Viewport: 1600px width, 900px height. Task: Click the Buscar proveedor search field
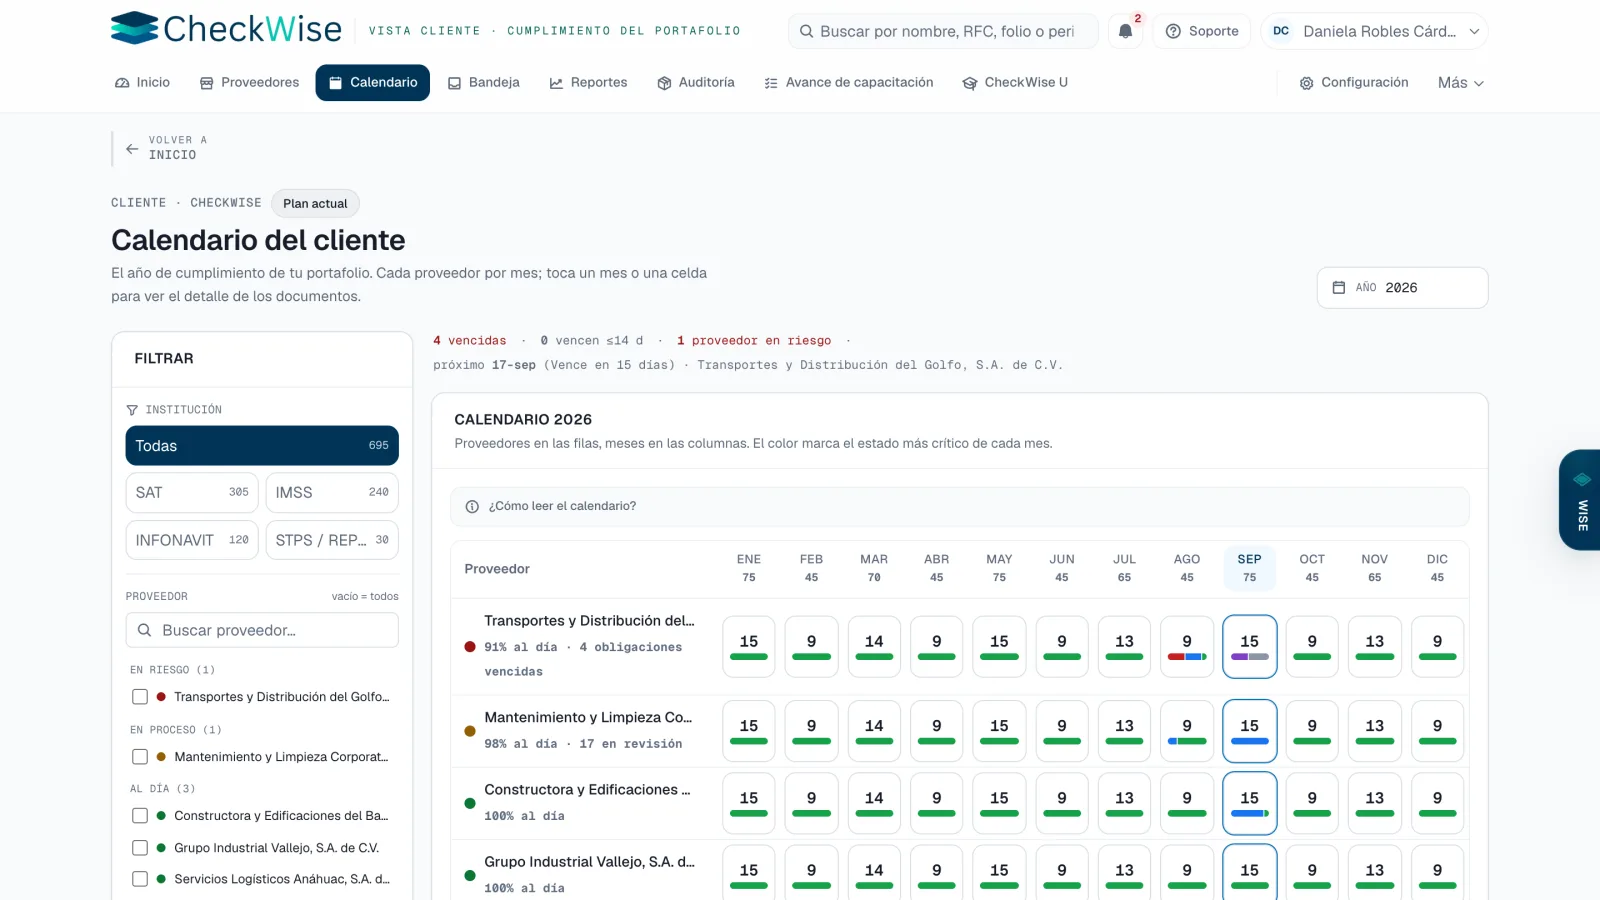pyautogui.click(x=262, y=630)
